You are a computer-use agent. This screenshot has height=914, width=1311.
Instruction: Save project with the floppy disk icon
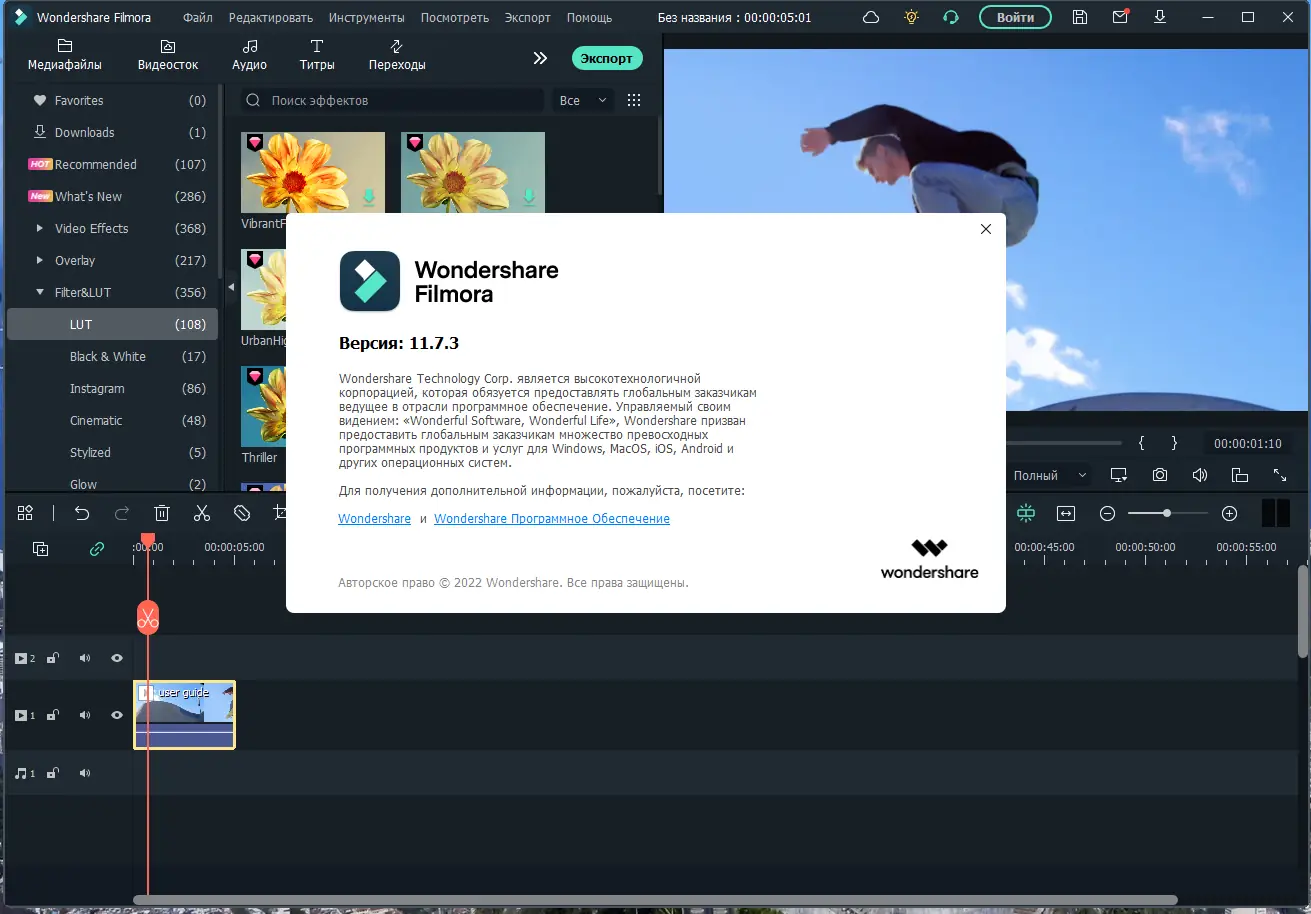coord(1079,17)
